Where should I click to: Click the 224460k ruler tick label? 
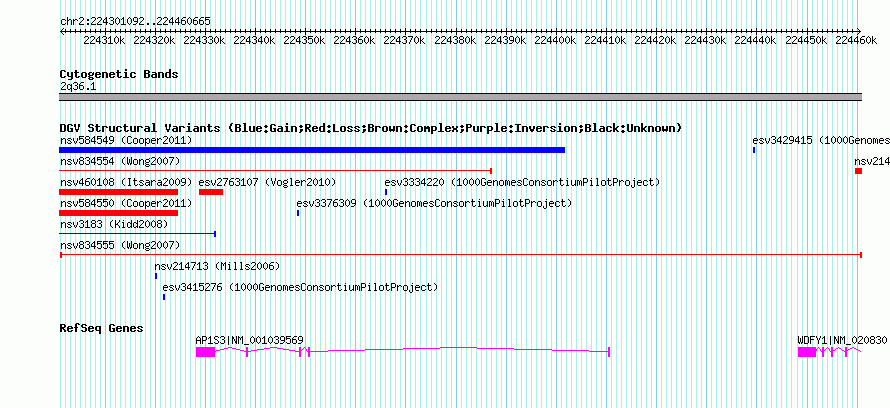pyautogui.click(x=856, y=40)
